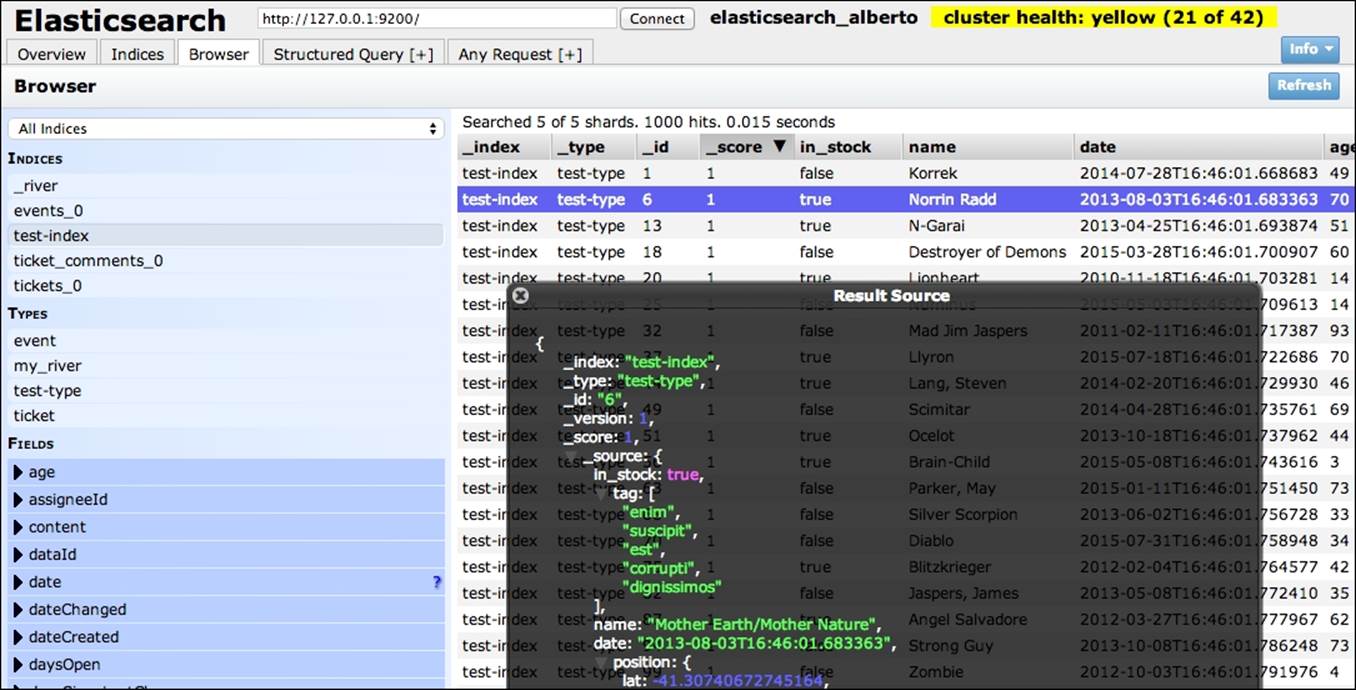This screenshot has height=690, width=1356.
Task: Click the yellow cluster health indicator
Action: click(x=1103, y=18)
